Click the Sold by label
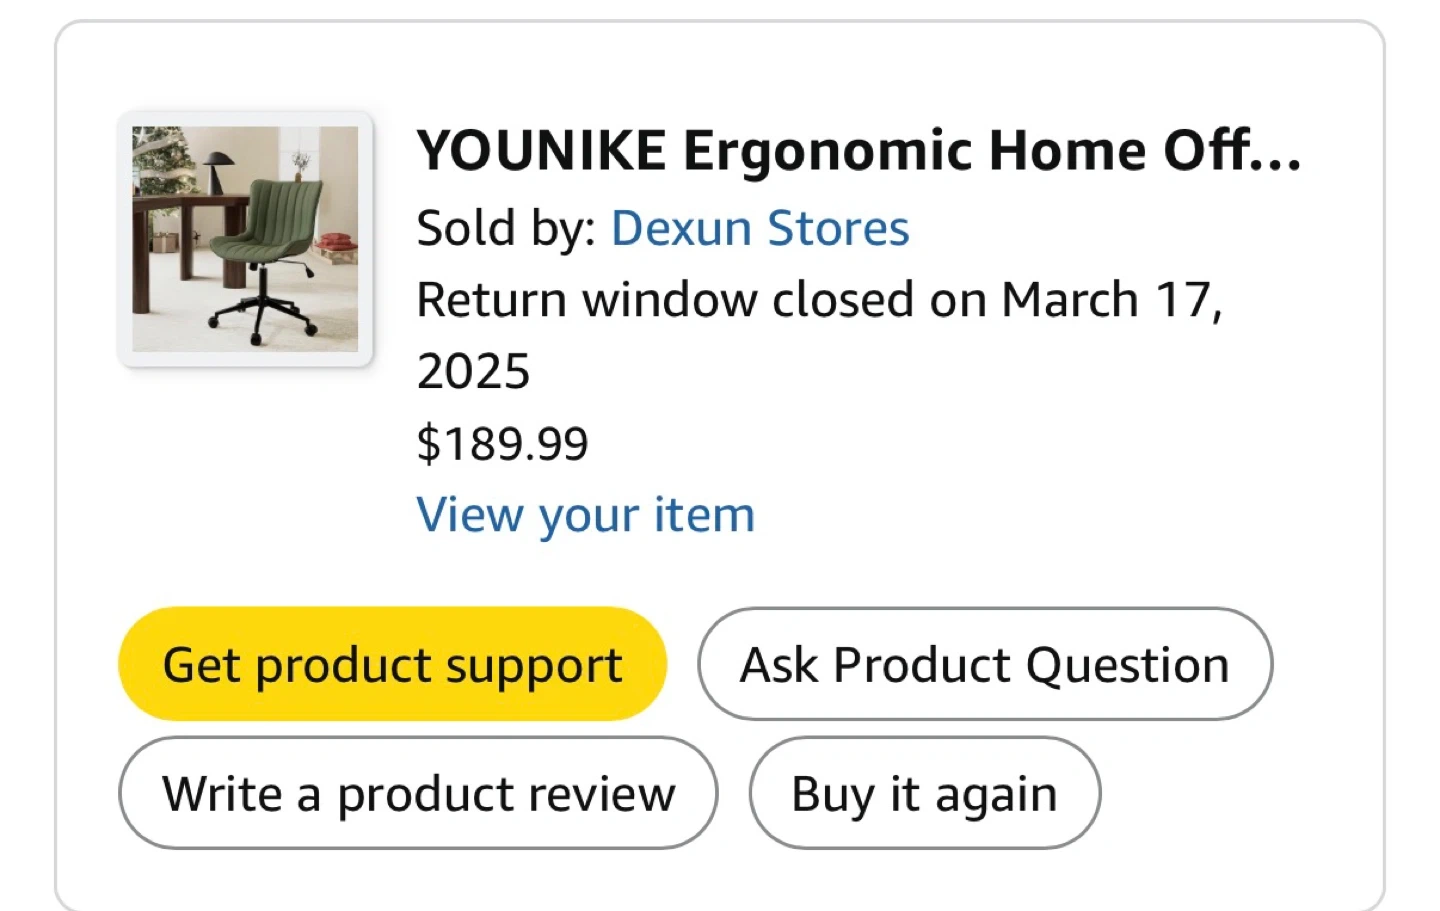The image size is (1440, 911). click(505, 229)
